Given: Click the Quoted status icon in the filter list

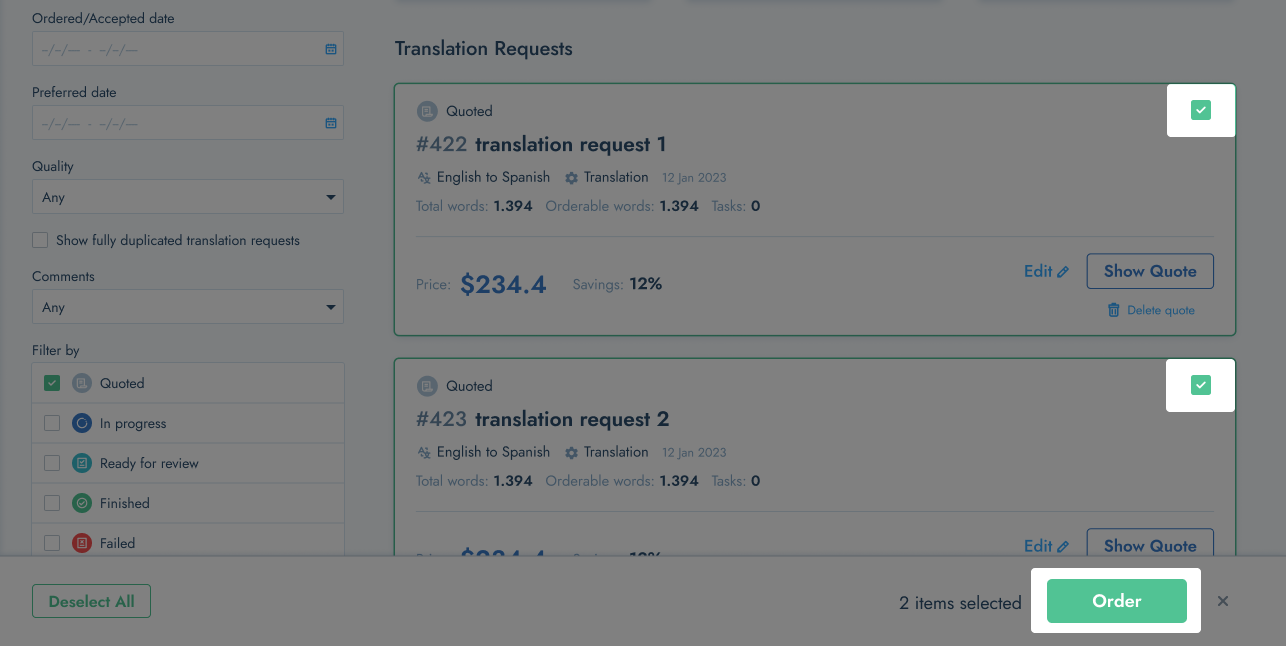Looking at the screenshot, I should (82, 383).
